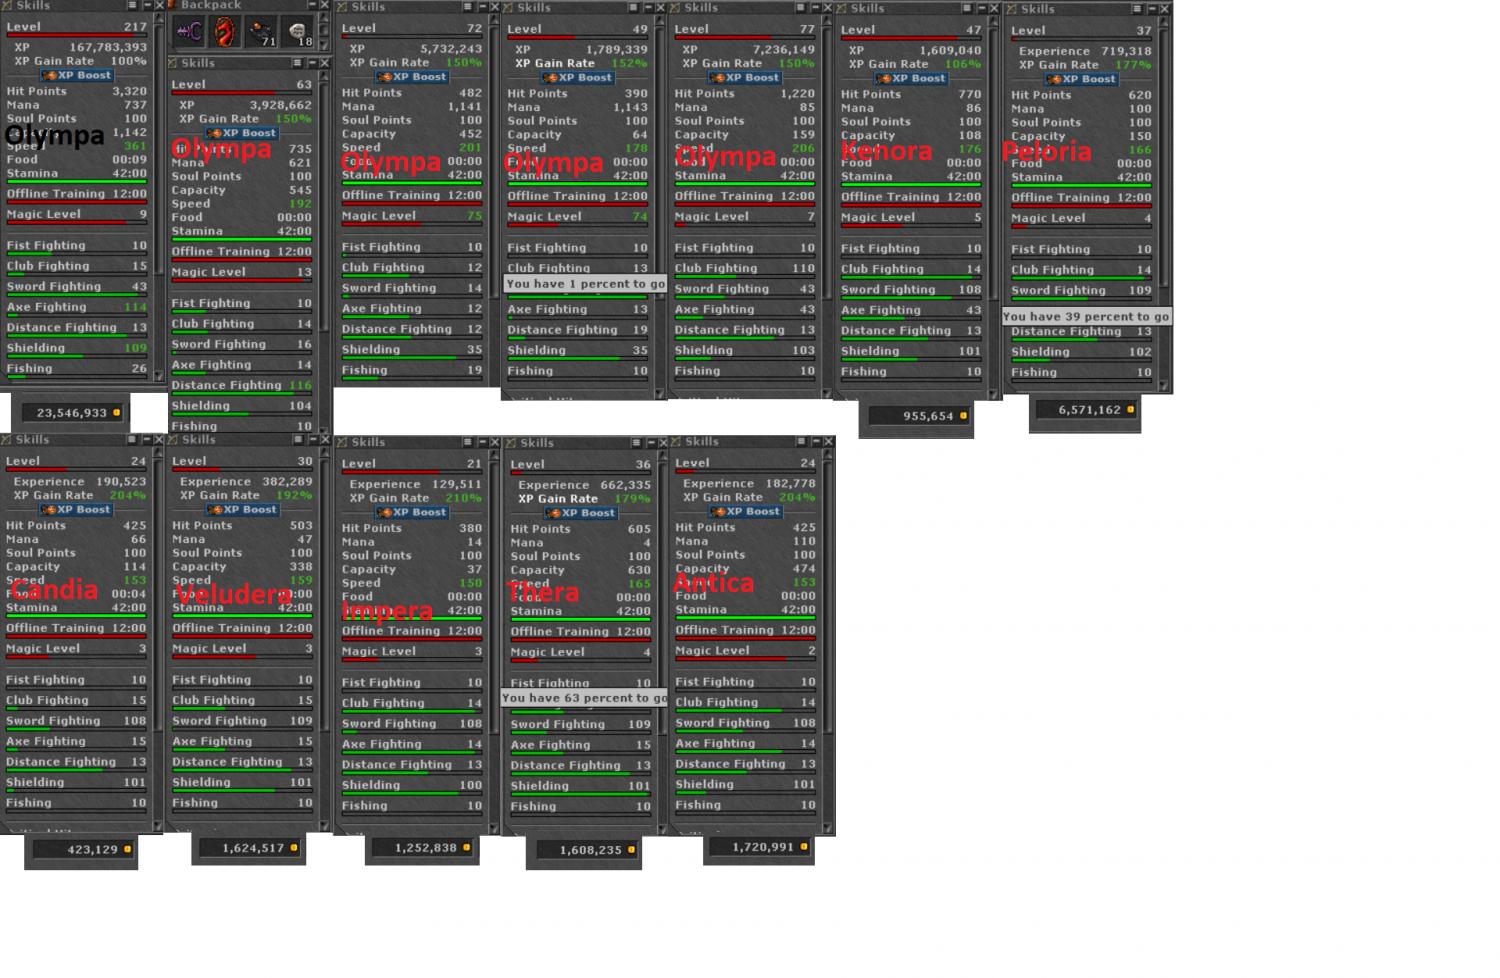Open options menu of level 37 Skills window
The width and height of the screenshot is (1500, 978).
1137,9
